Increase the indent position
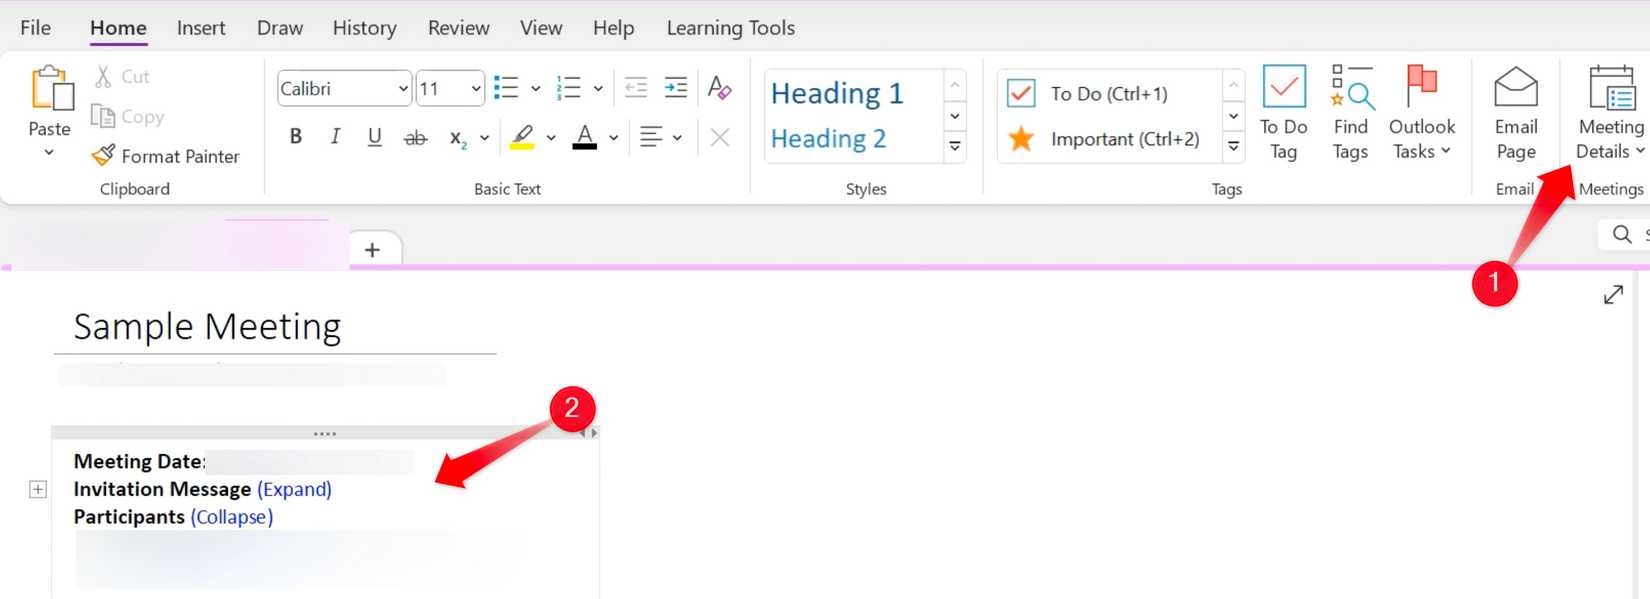 (x=676, y=88)
